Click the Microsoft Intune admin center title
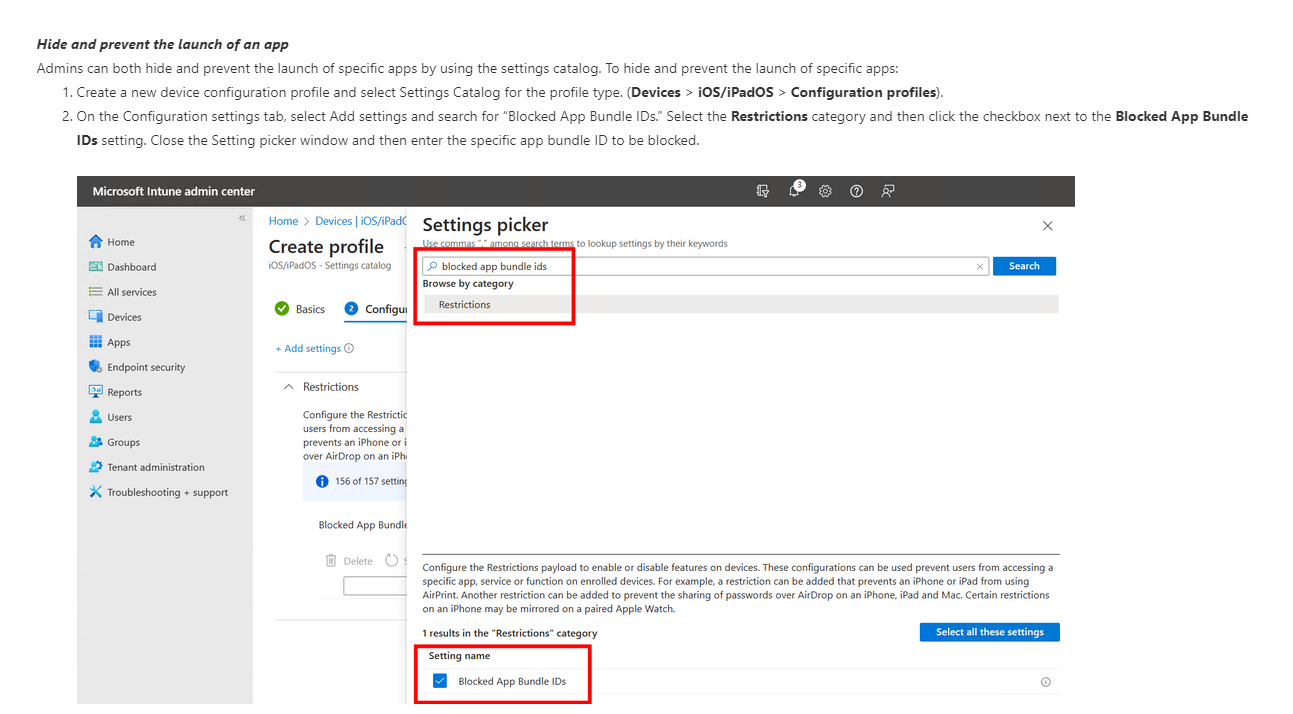Viewport: 1293px width, 714px height. click(x=173, y=191)
